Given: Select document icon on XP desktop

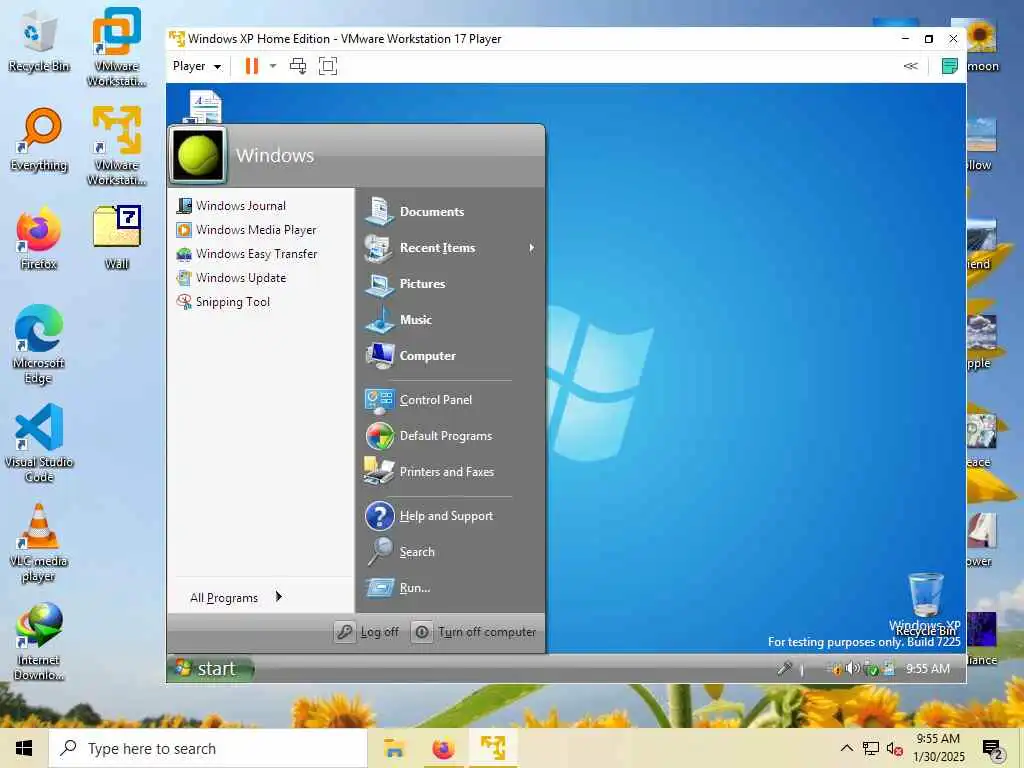Looking at the screenshot, I should tap(204, 106).
